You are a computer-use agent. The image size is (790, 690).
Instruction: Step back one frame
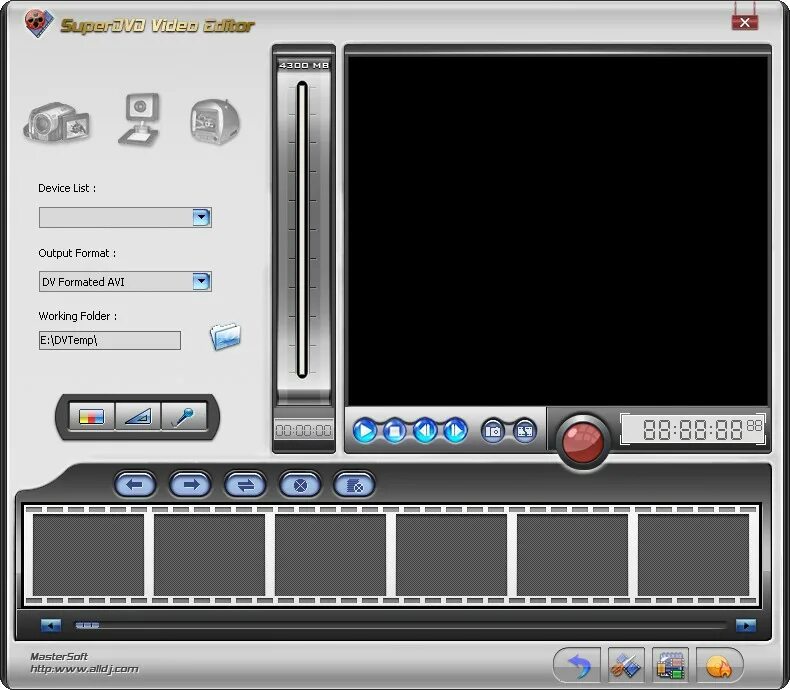tap(425, 431)
